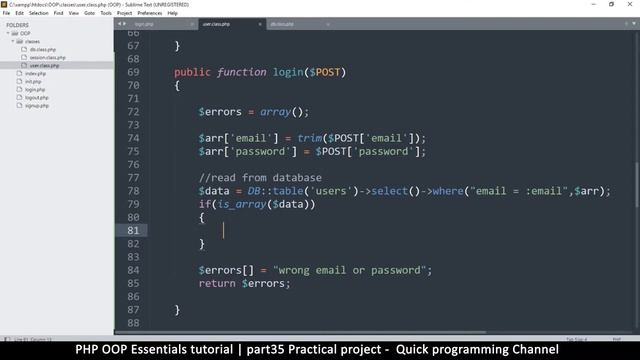Image resolution: width=640 pixels, height=360 pixels.
Task: Click 'where' method on line 78
Action: (x=448, y=191)
